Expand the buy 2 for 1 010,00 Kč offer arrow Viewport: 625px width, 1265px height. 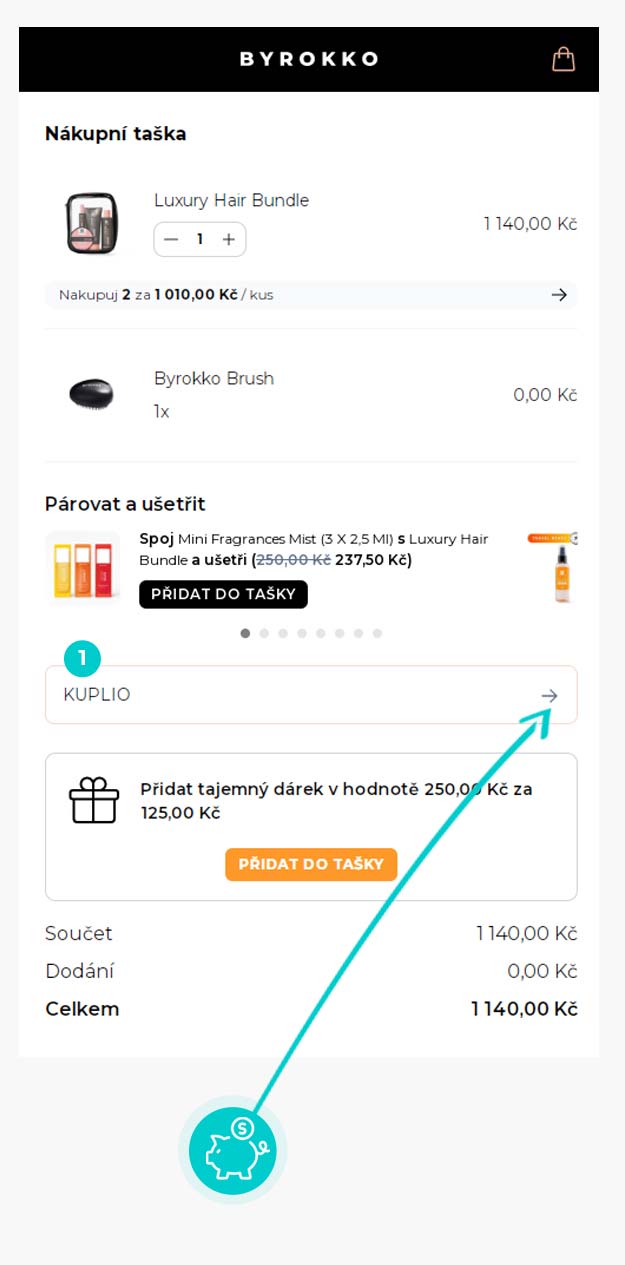tap(559, 295)
